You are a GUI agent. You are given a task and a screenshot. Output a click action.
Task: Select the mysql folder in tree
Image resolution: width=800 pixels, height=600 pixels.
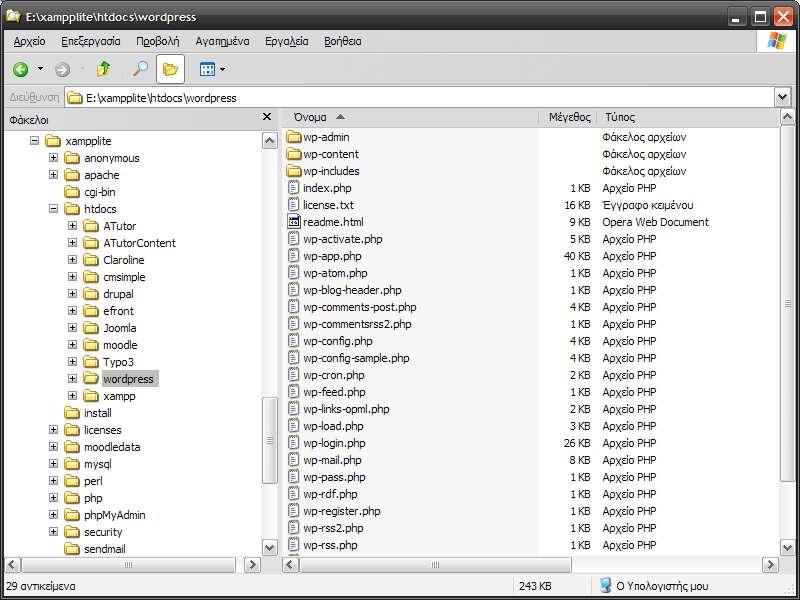pyautogui.click(x=98, y=464)
